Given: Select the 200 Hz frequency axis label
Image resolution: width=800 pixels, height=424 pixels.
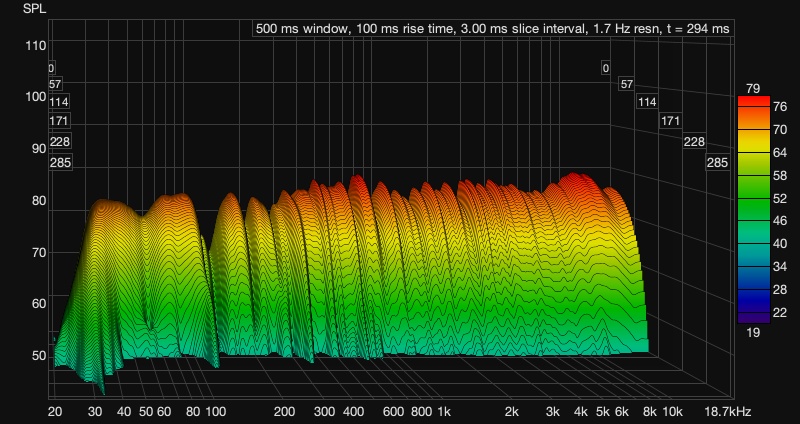Looking at the screenshot, I should pyautogui.click(x=284, y=412).
